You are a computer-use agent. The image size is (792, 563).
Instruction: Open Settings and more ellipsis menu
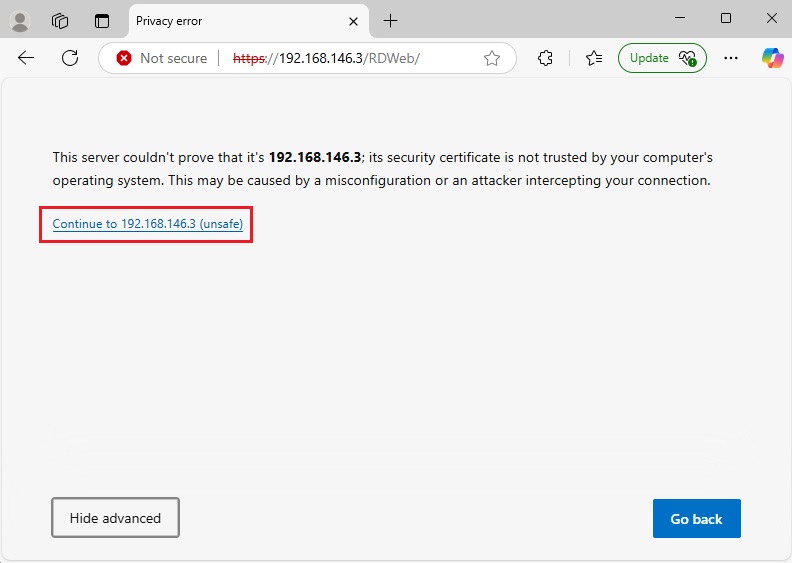(x=731, y=58)
